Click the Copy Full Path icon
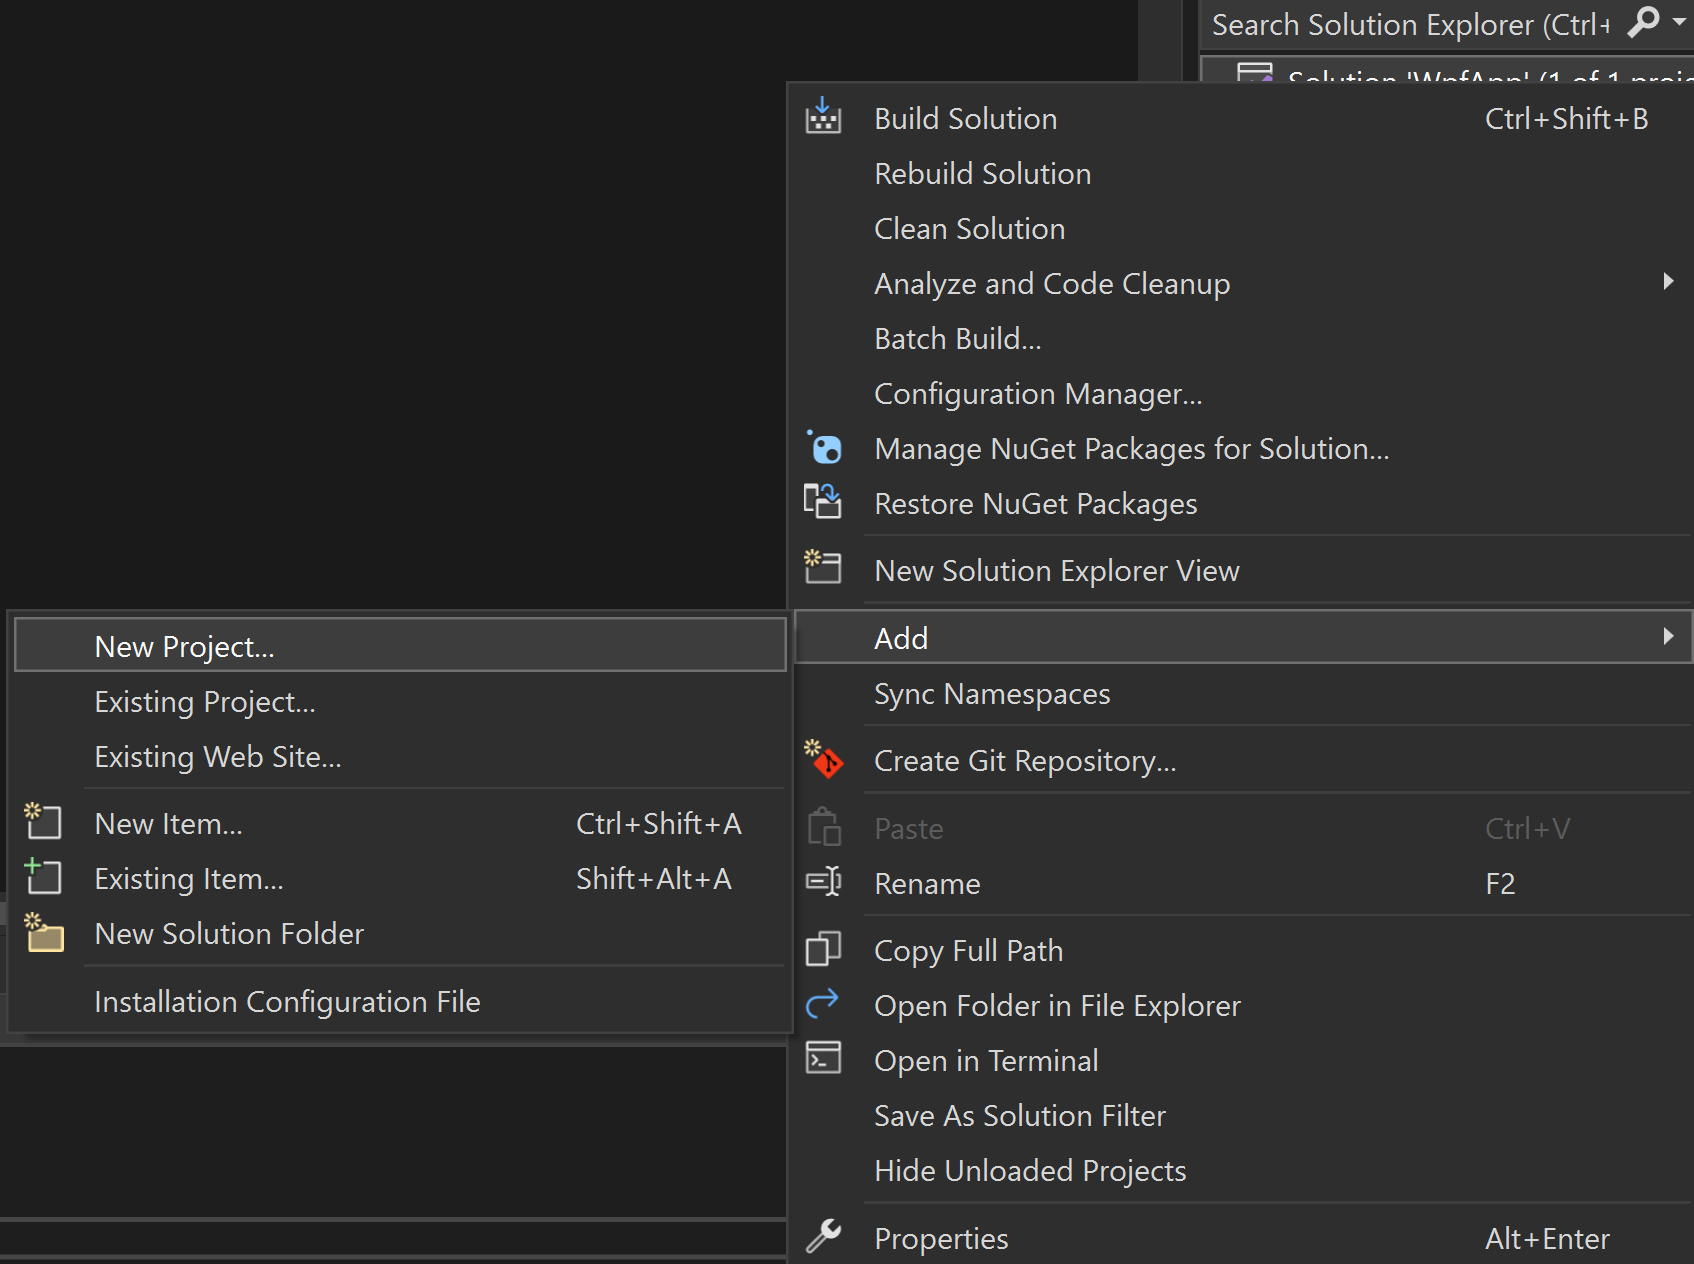This screenshot has height=1264, width=1694. [x=823, y=949]
